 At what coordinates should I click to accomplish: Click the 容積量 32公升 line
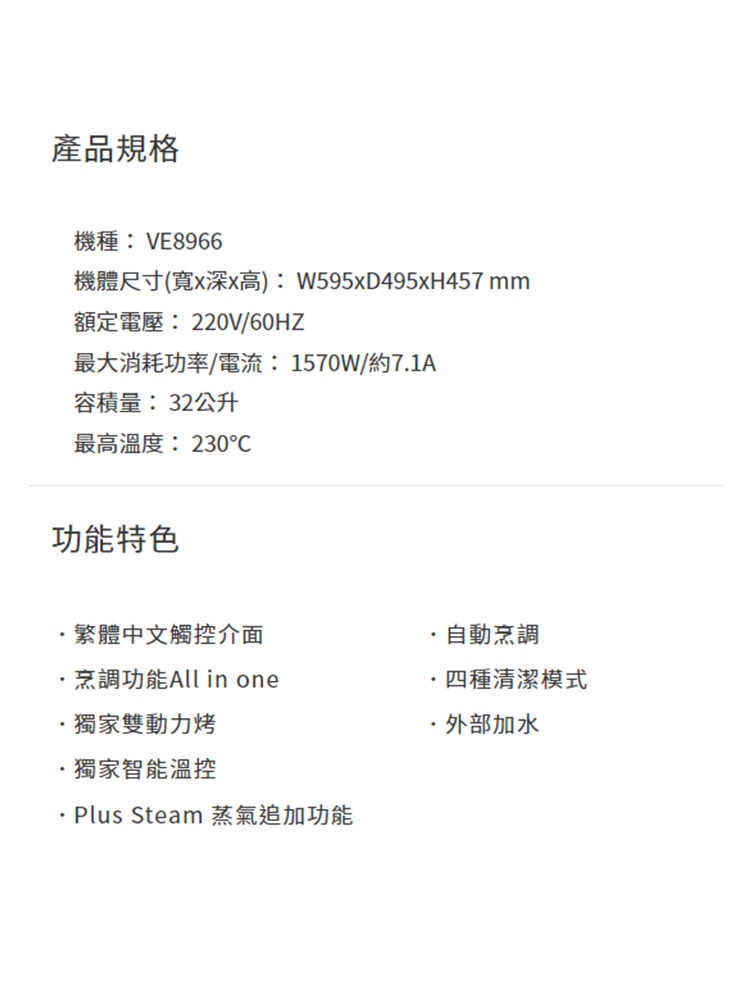point(156,403)
